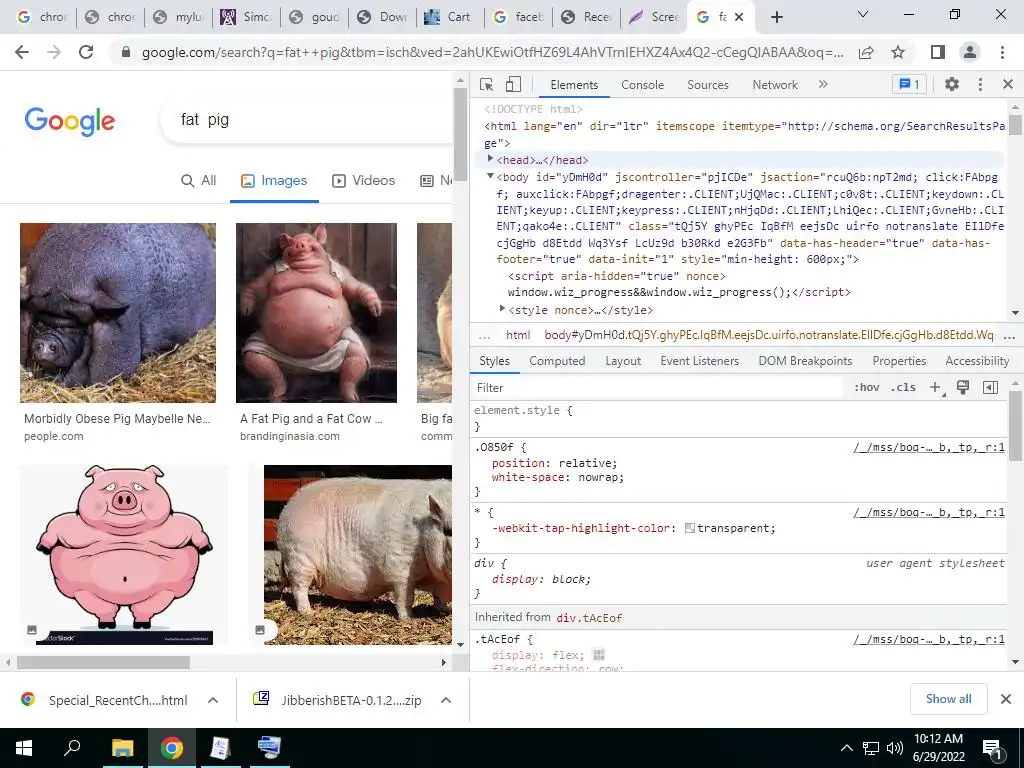
Task: Add a new style rule plus icon
Action: (936, 388)
